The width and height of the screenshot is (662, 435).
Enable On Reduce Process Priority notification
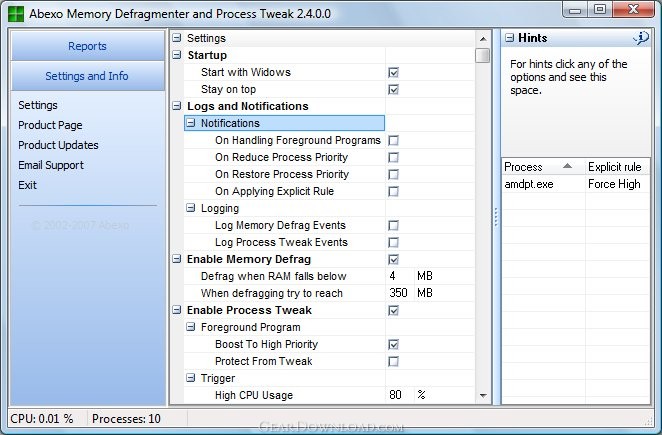click(393, 158)
